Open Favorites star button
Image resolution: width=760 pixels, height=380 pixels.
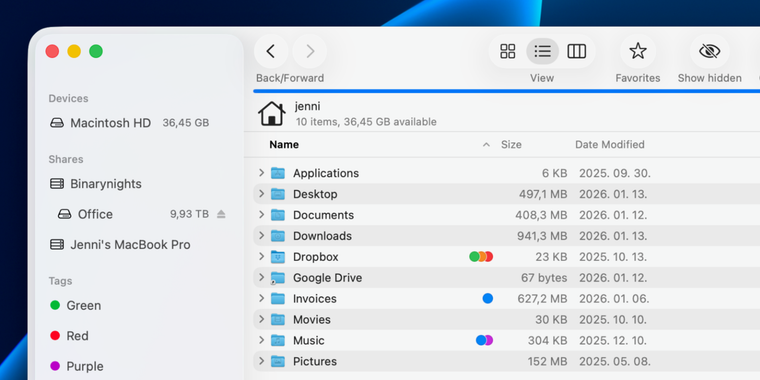click(638, 51)
